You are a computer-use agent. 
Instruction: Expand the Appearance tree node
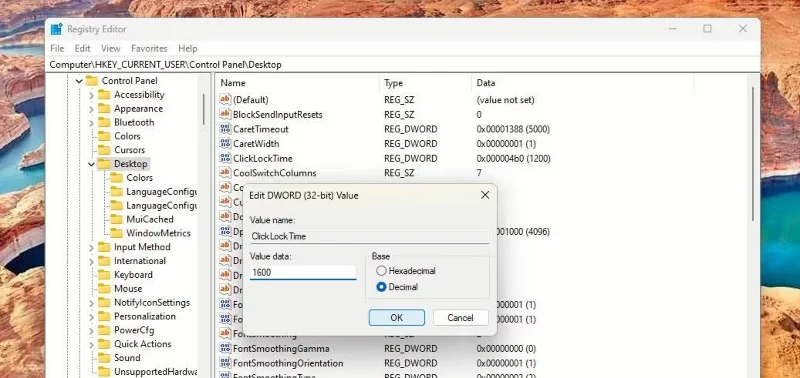coord(91,109)
